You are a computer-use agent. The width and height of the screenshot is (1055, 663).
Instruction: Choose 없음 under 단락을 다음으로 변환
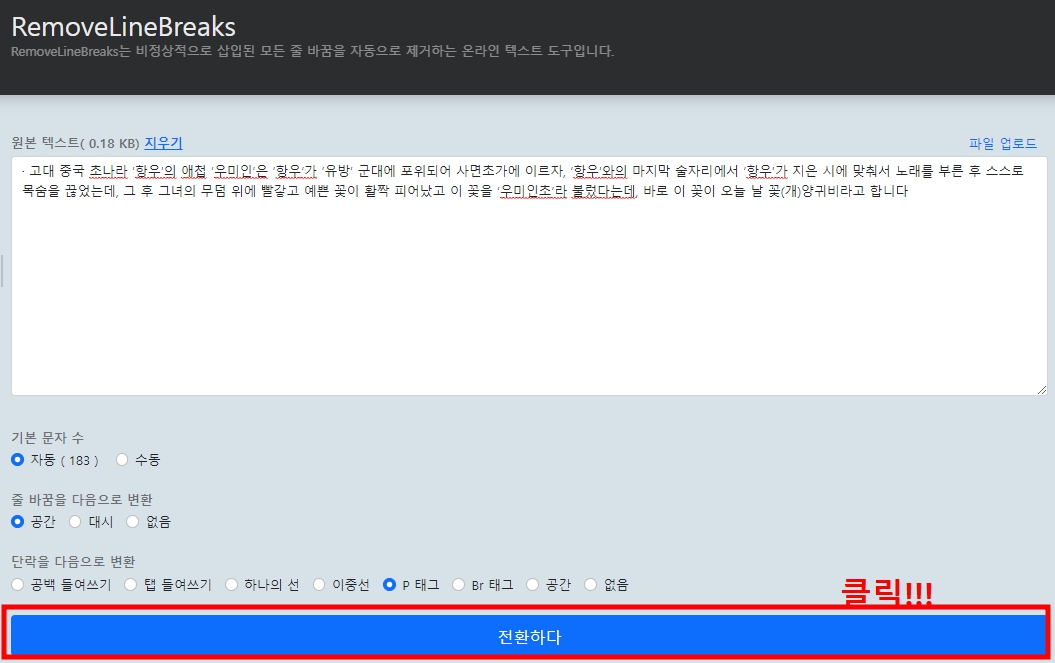[590, 584]
